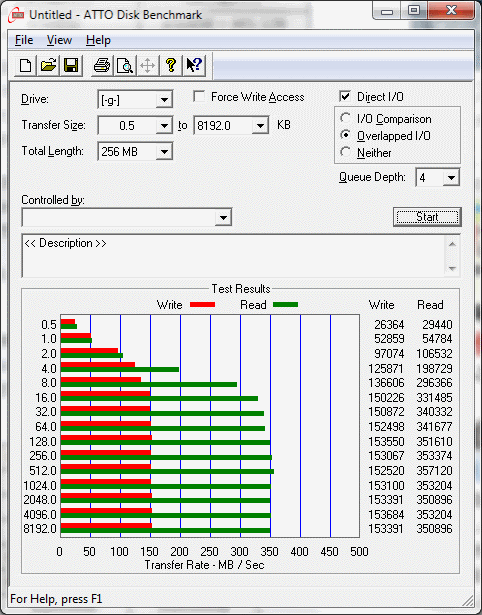
Task: Activate the context help pointer icon
Action: coord(194,65)
